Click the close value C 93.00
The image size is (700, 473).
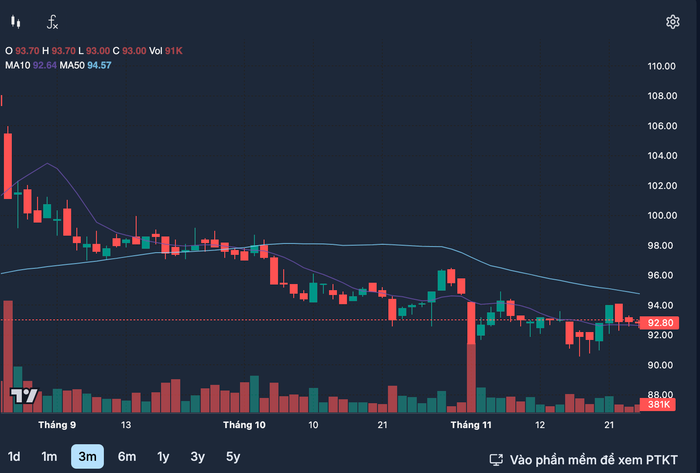pos(129,51)
